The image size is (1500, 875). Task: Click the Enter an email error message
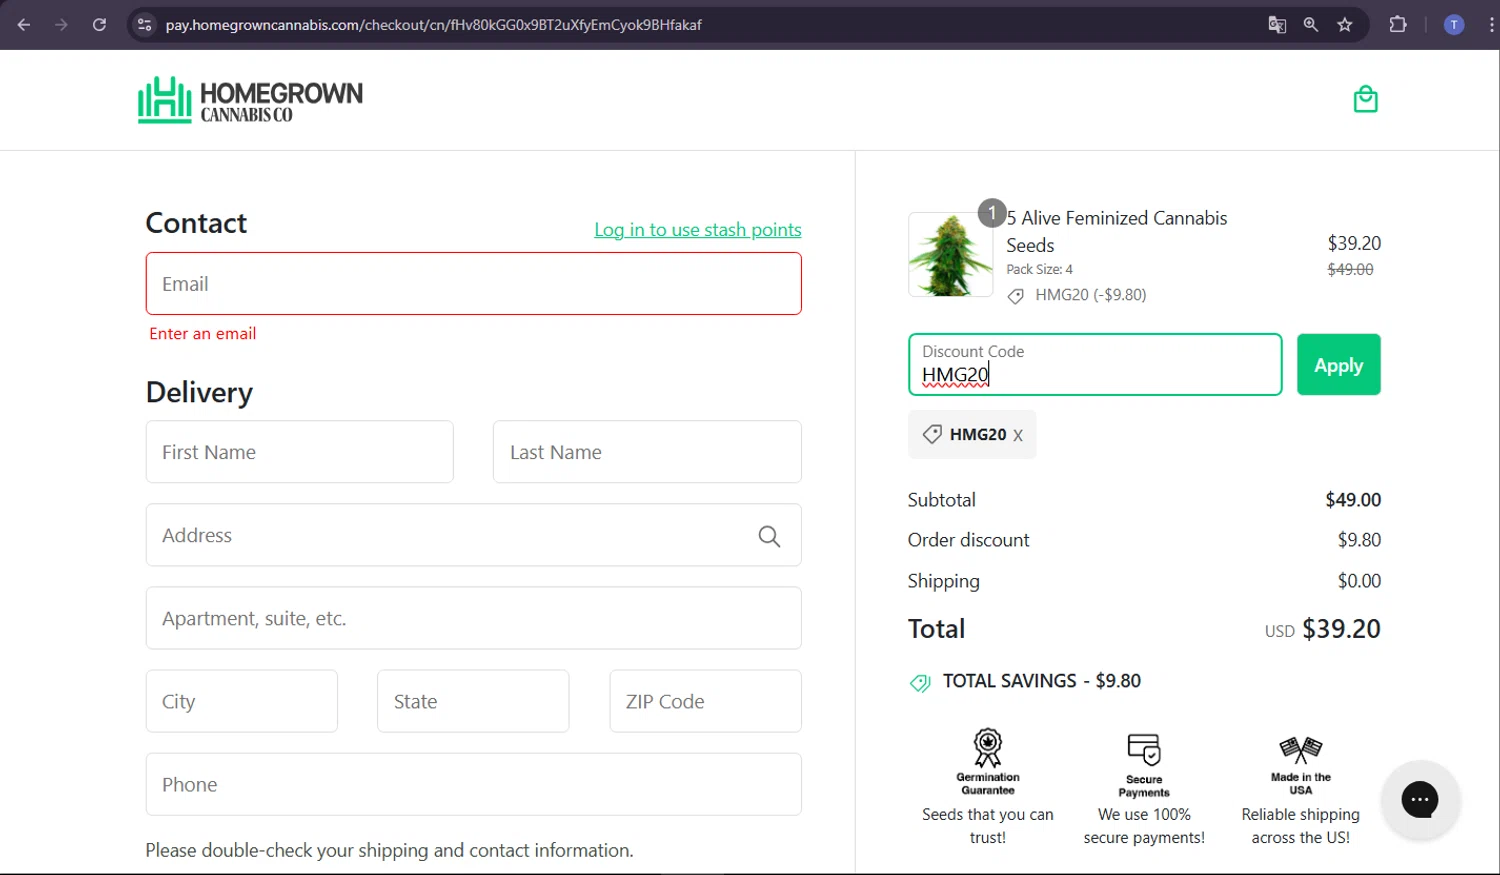point(203,334)
